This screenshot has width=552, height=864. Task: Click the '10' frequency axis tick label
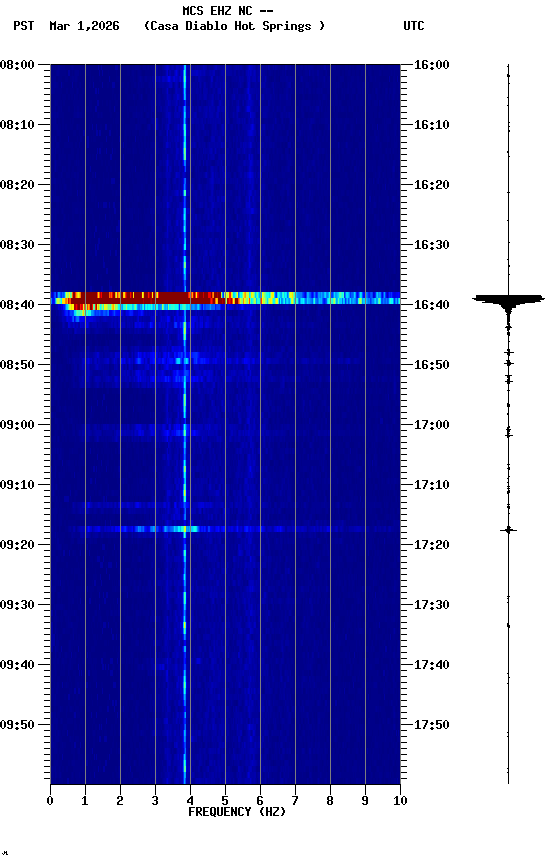400,801
